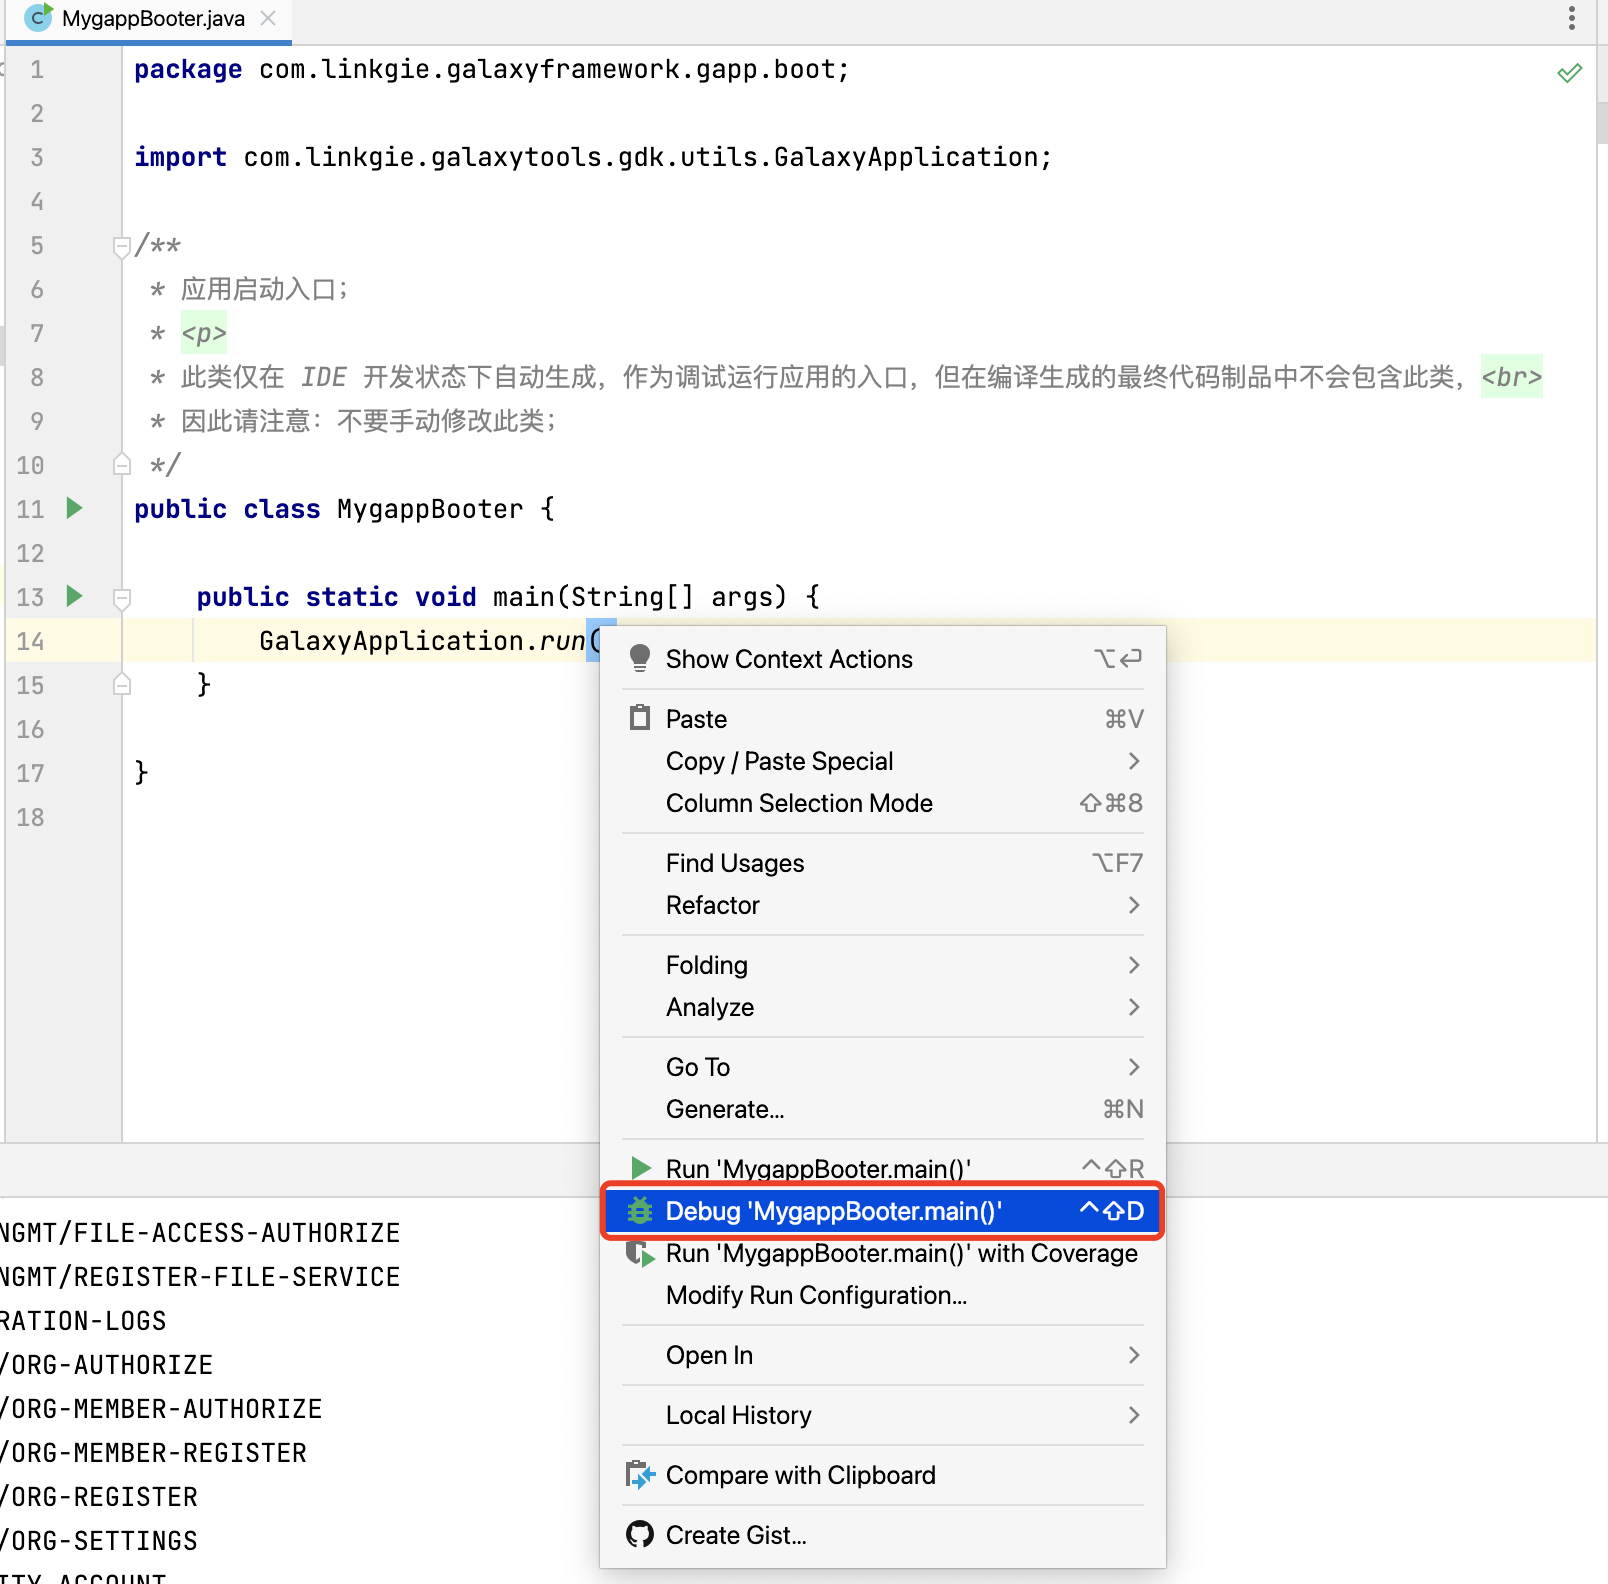The height and width of the screenshot is (1584, 1608).
Task: Collapse the Javadoc comment fold at line 5
Action: pyautogui.click(x=122, y=246)
